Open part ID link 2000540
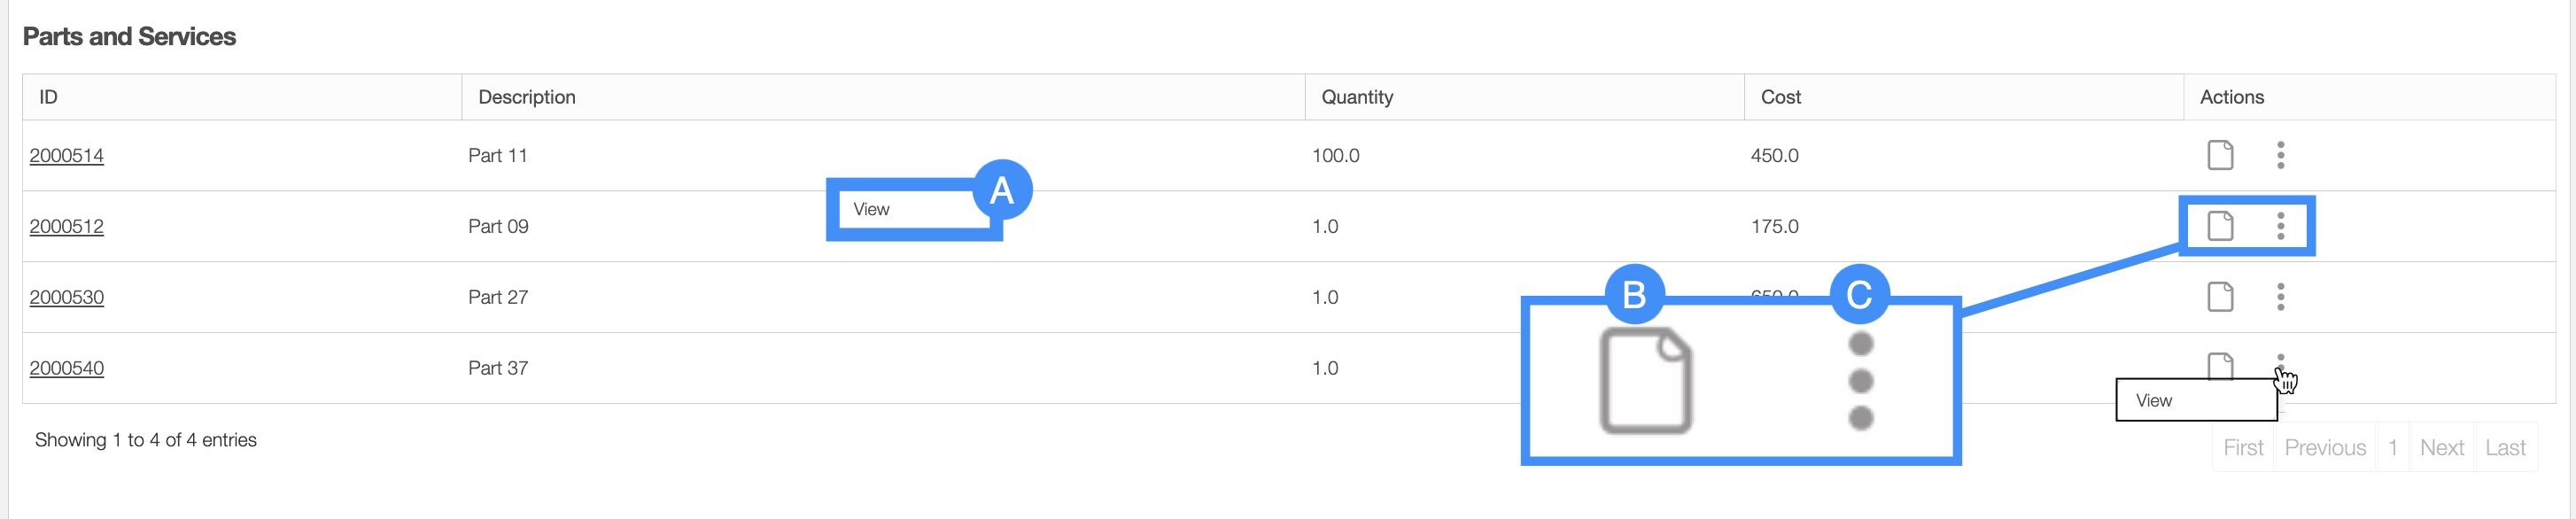Image resolution: width=2576 pixels, height=519 pixels. click(67, 368)
